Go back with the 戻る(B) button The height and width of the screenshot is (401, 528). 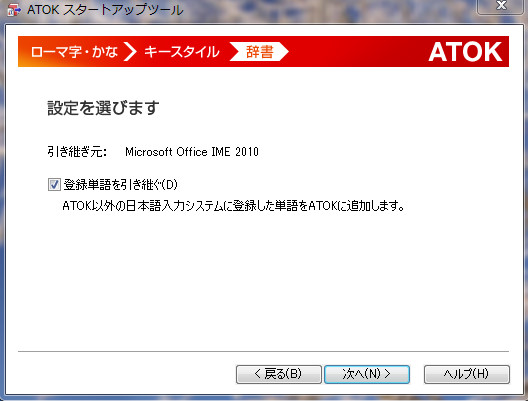278,374
